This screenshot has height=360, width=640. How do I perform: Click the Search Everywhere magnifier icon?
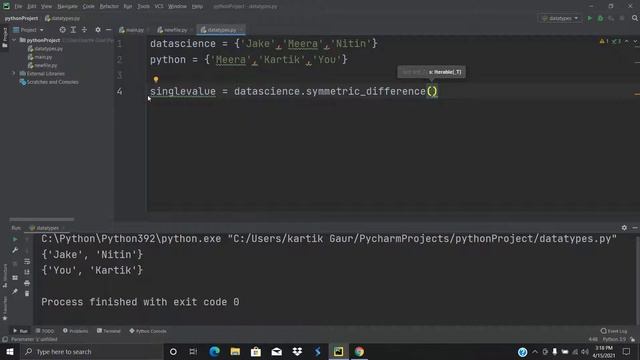[635, 18]
